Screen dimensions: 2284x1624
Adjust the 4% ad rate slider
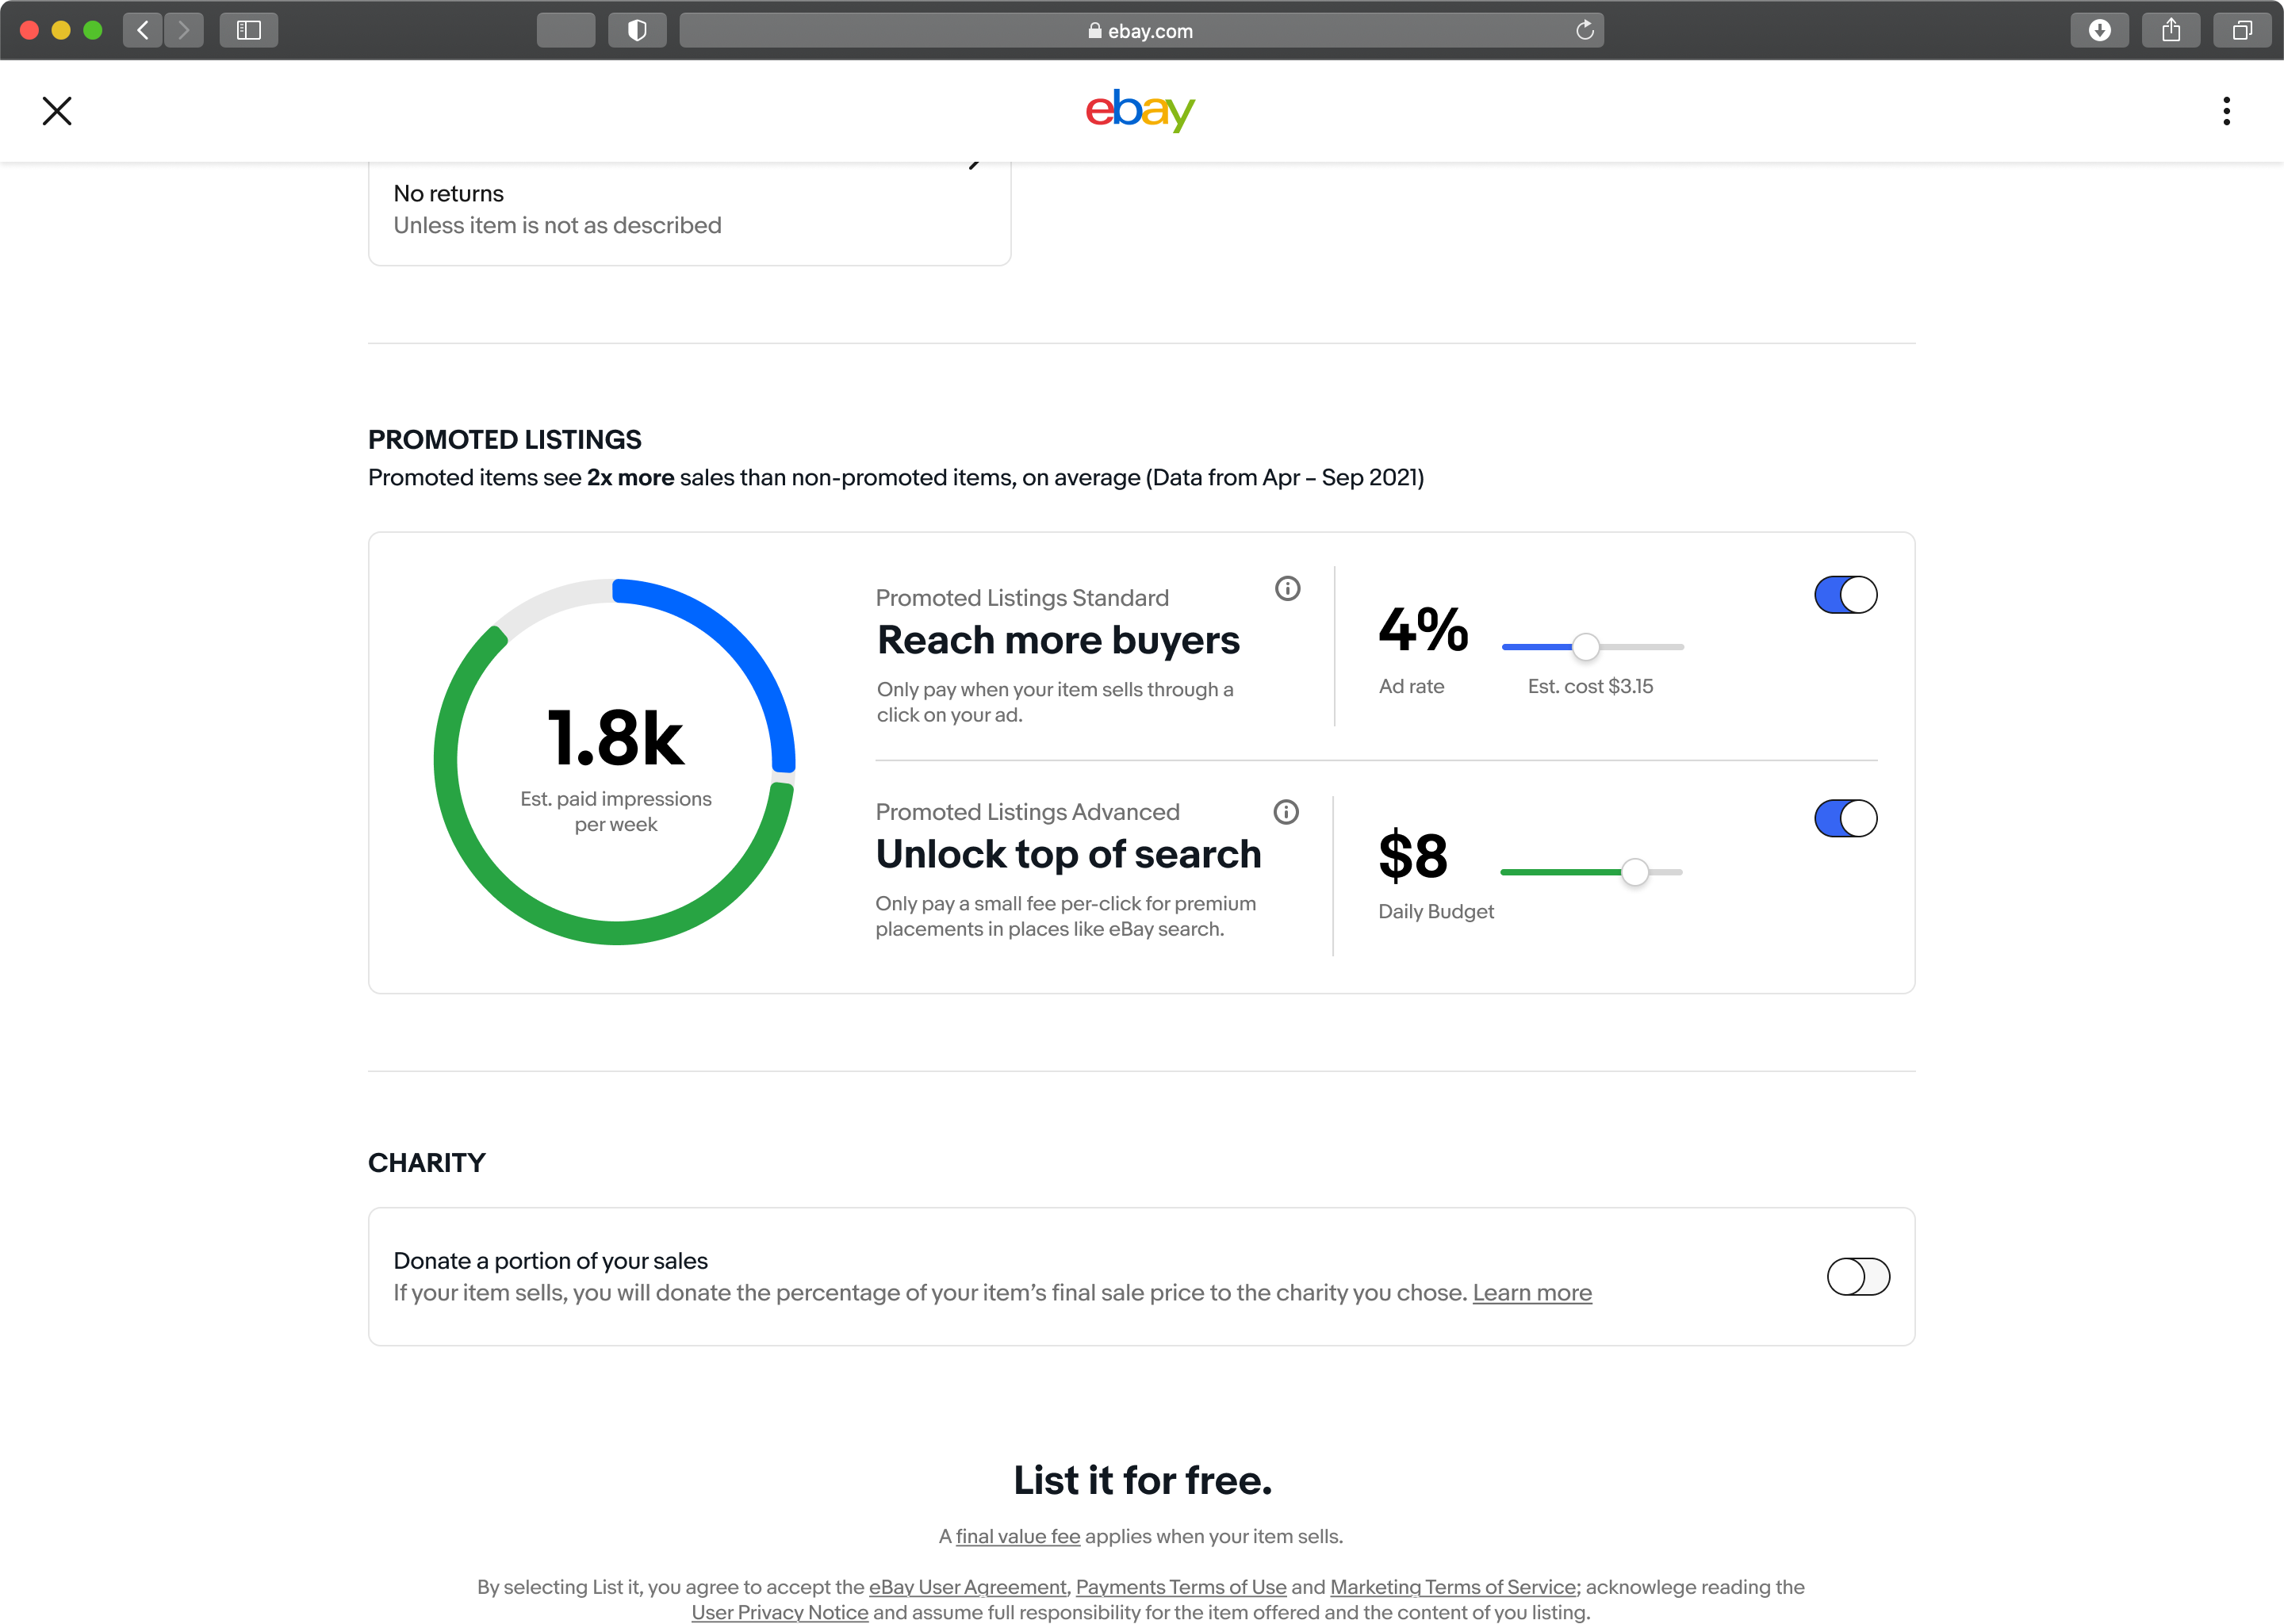(x=1586, y=647)
